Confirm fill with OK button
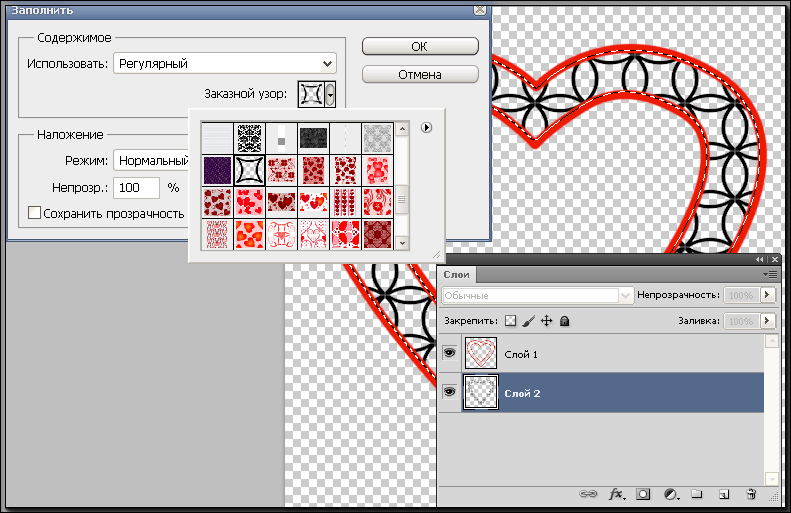This screenshot has width=791, height=513. click(420, 46)
